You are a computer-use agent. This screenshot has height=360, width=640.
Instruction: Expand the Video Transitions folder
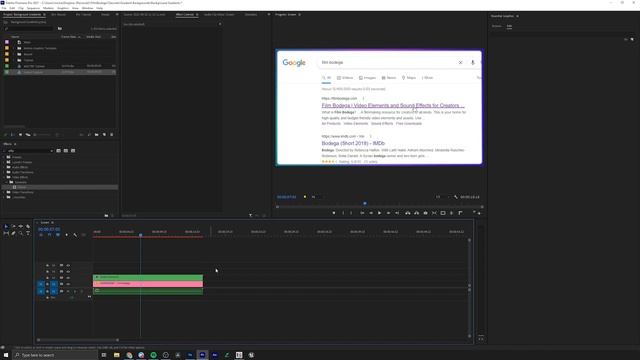[4, 192]
